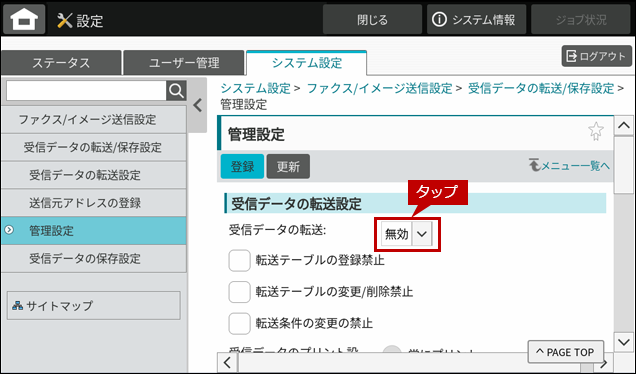Image resolution: width=636 pixels, height=374 pixels.
Task: Open システム情報 panel
Action: pyautogui.click(x=477, y=19)
